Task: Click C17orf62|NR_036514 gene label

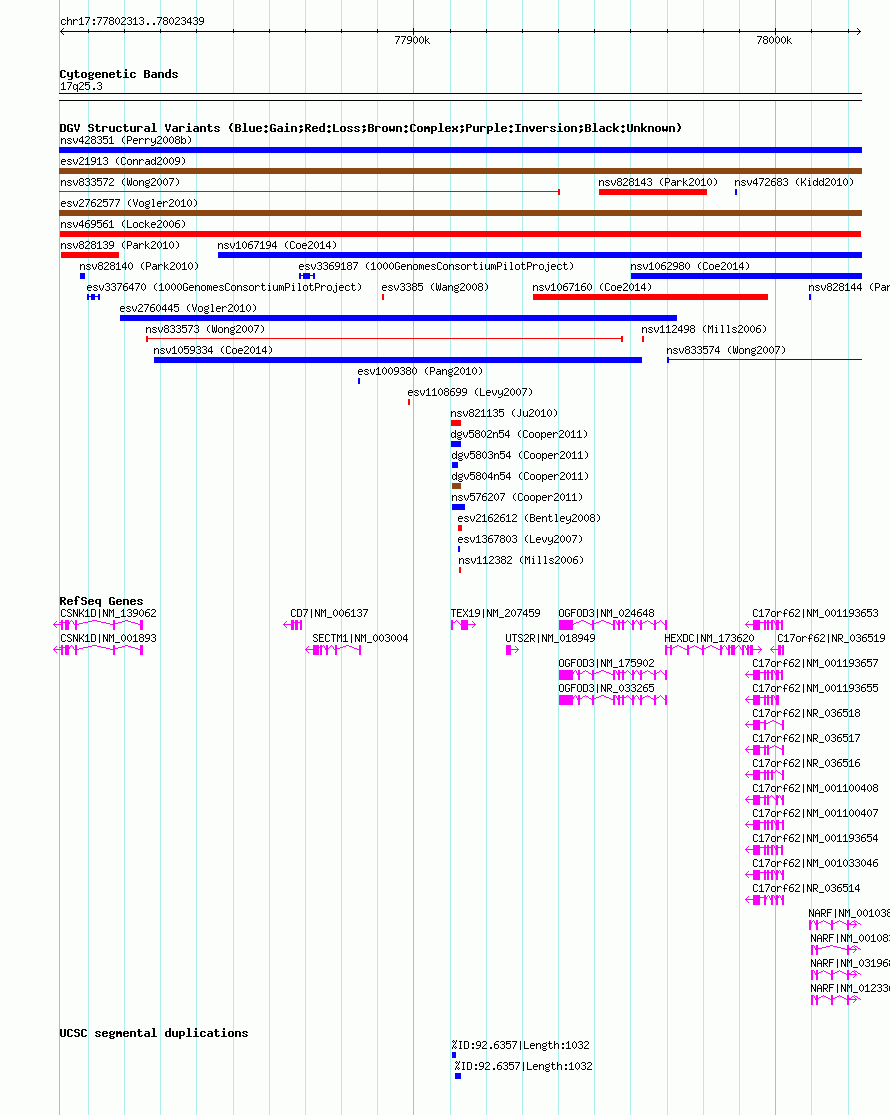Action: coord(806,888)
